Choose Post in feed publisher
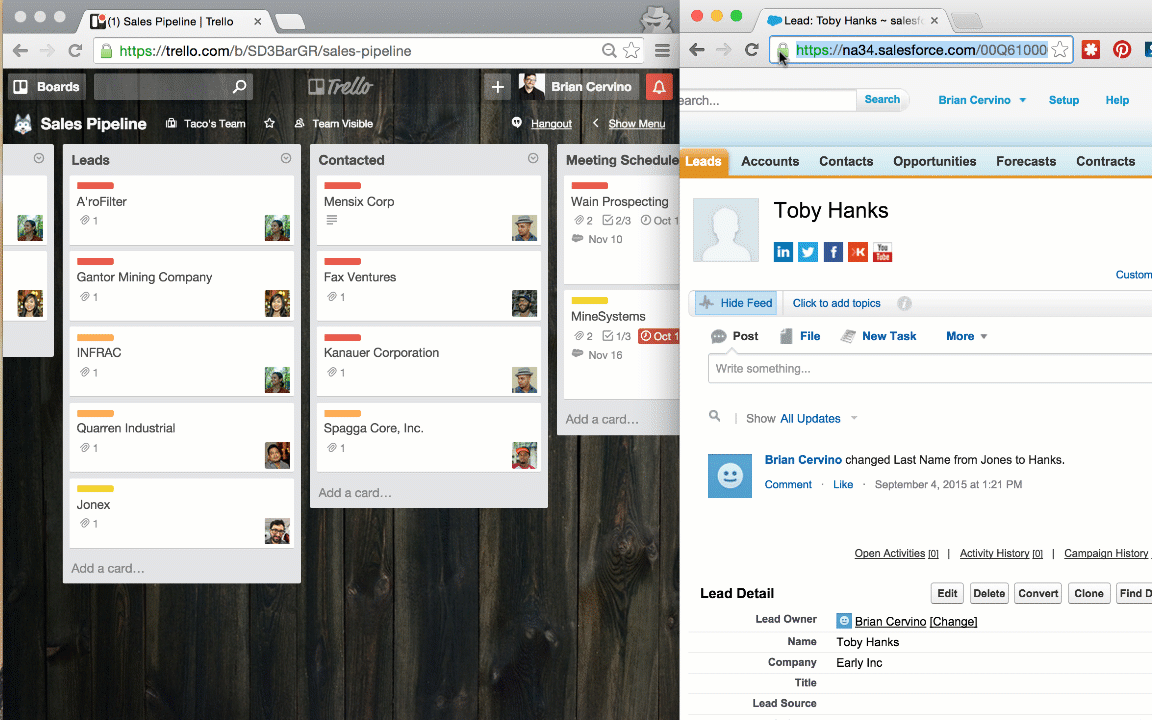This screenshot has width=1152, height=720. coord(735,336)
